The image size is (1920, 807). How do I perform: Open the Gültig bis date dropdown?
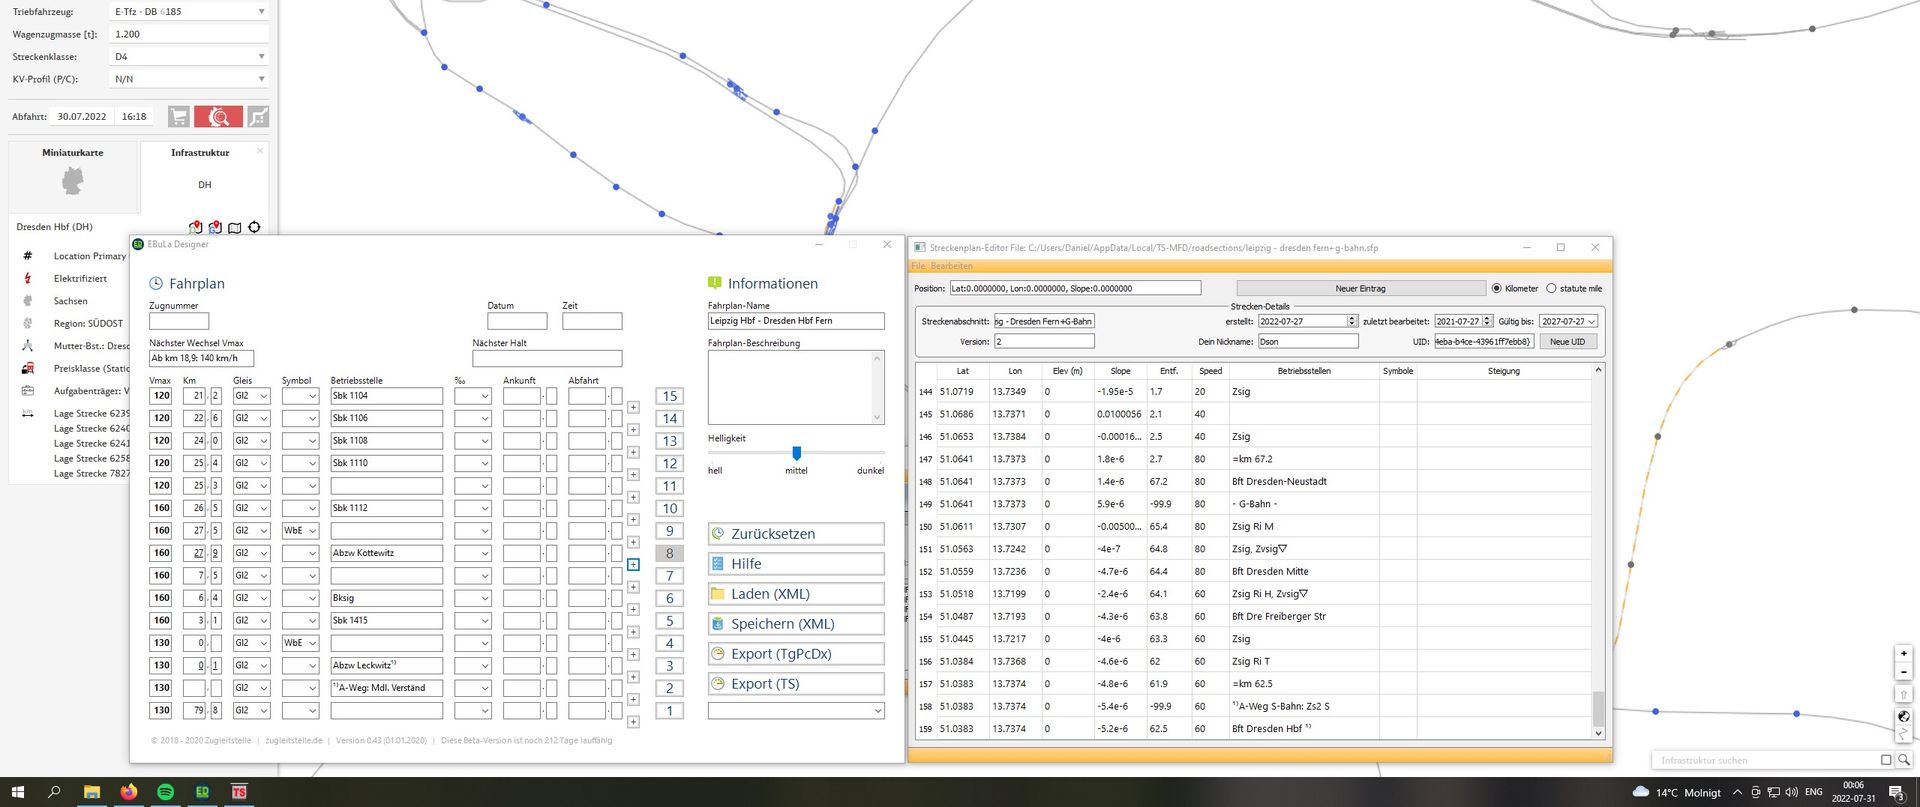pos(1591,321)
